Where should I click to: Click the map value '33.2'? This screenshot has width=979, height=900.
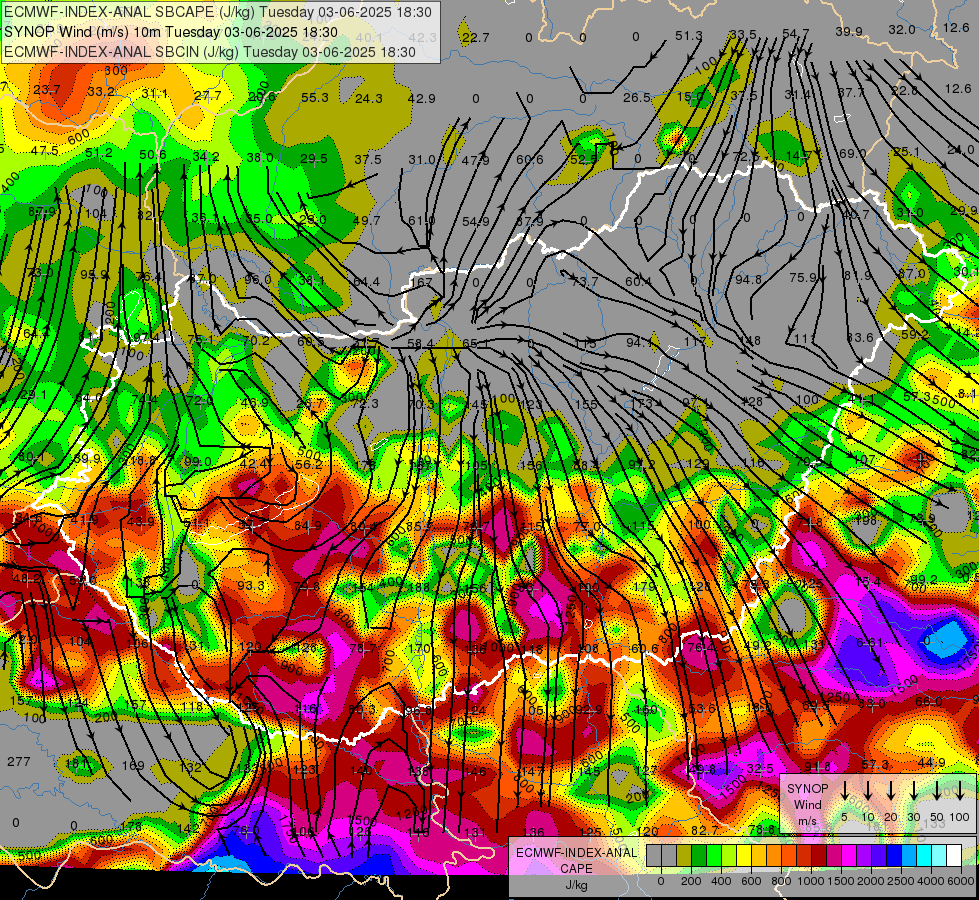pos(101,92)
